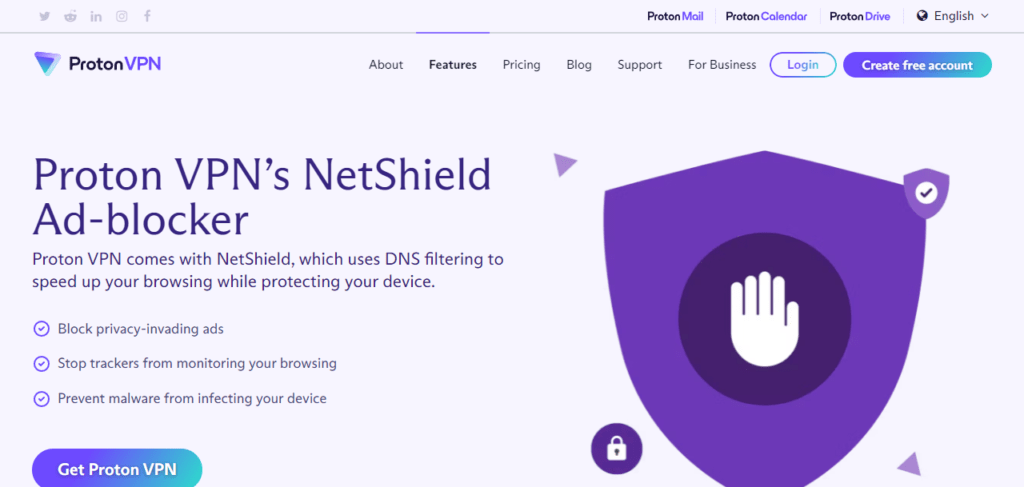Viewport: 1024px width, 487px height.
Task: Go to the For Business page
Action: coord(722,65)
